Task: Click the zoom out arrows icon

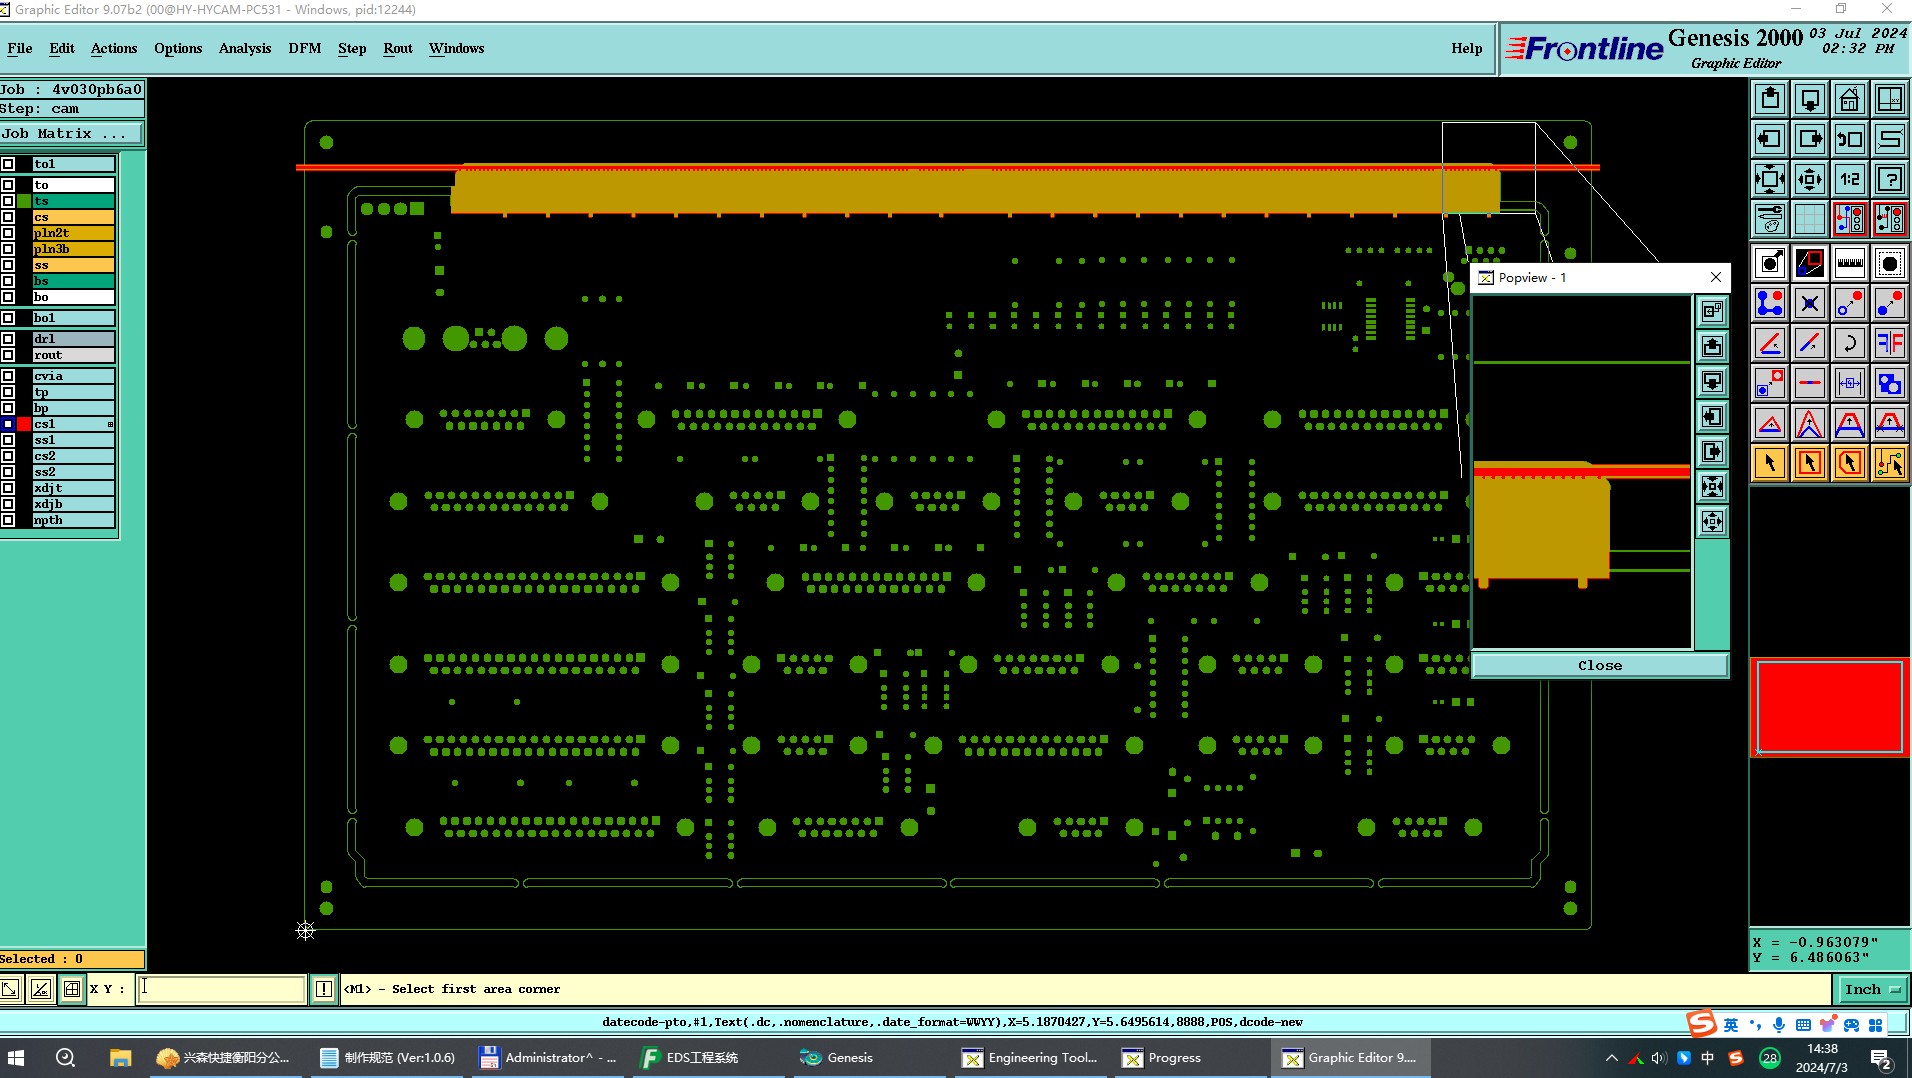Action: (1810, 179)
